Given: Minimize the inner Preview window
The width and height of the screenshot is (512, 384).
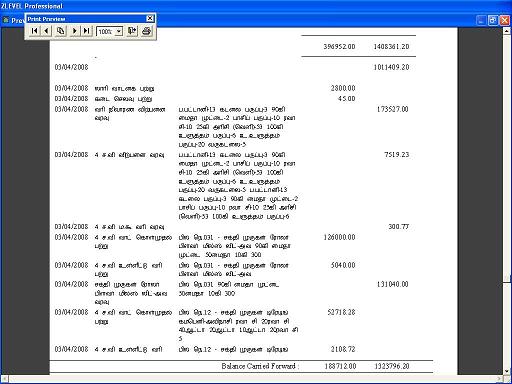Looking at the screenshot, I should pos(481,20).
